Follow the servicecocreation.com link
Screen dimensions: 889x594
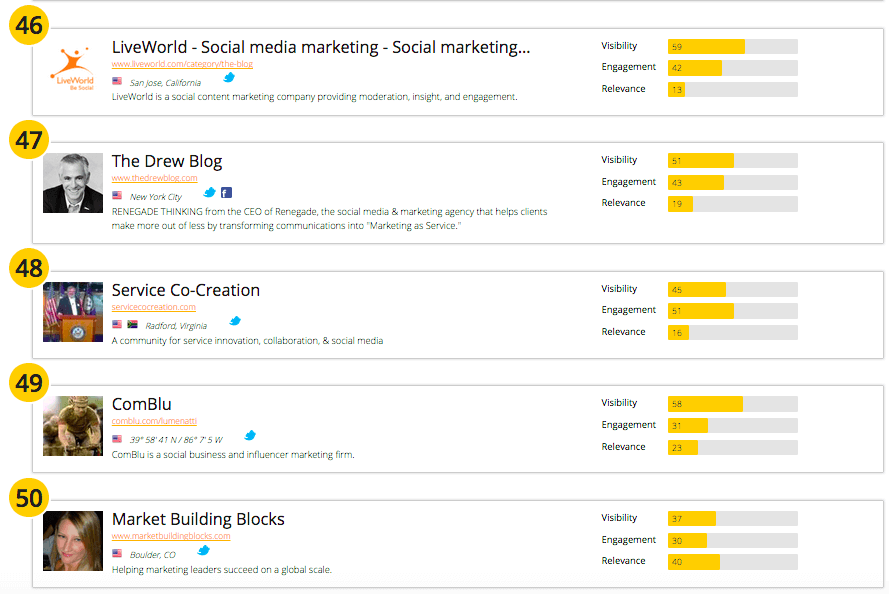click(x=153, y=307)
